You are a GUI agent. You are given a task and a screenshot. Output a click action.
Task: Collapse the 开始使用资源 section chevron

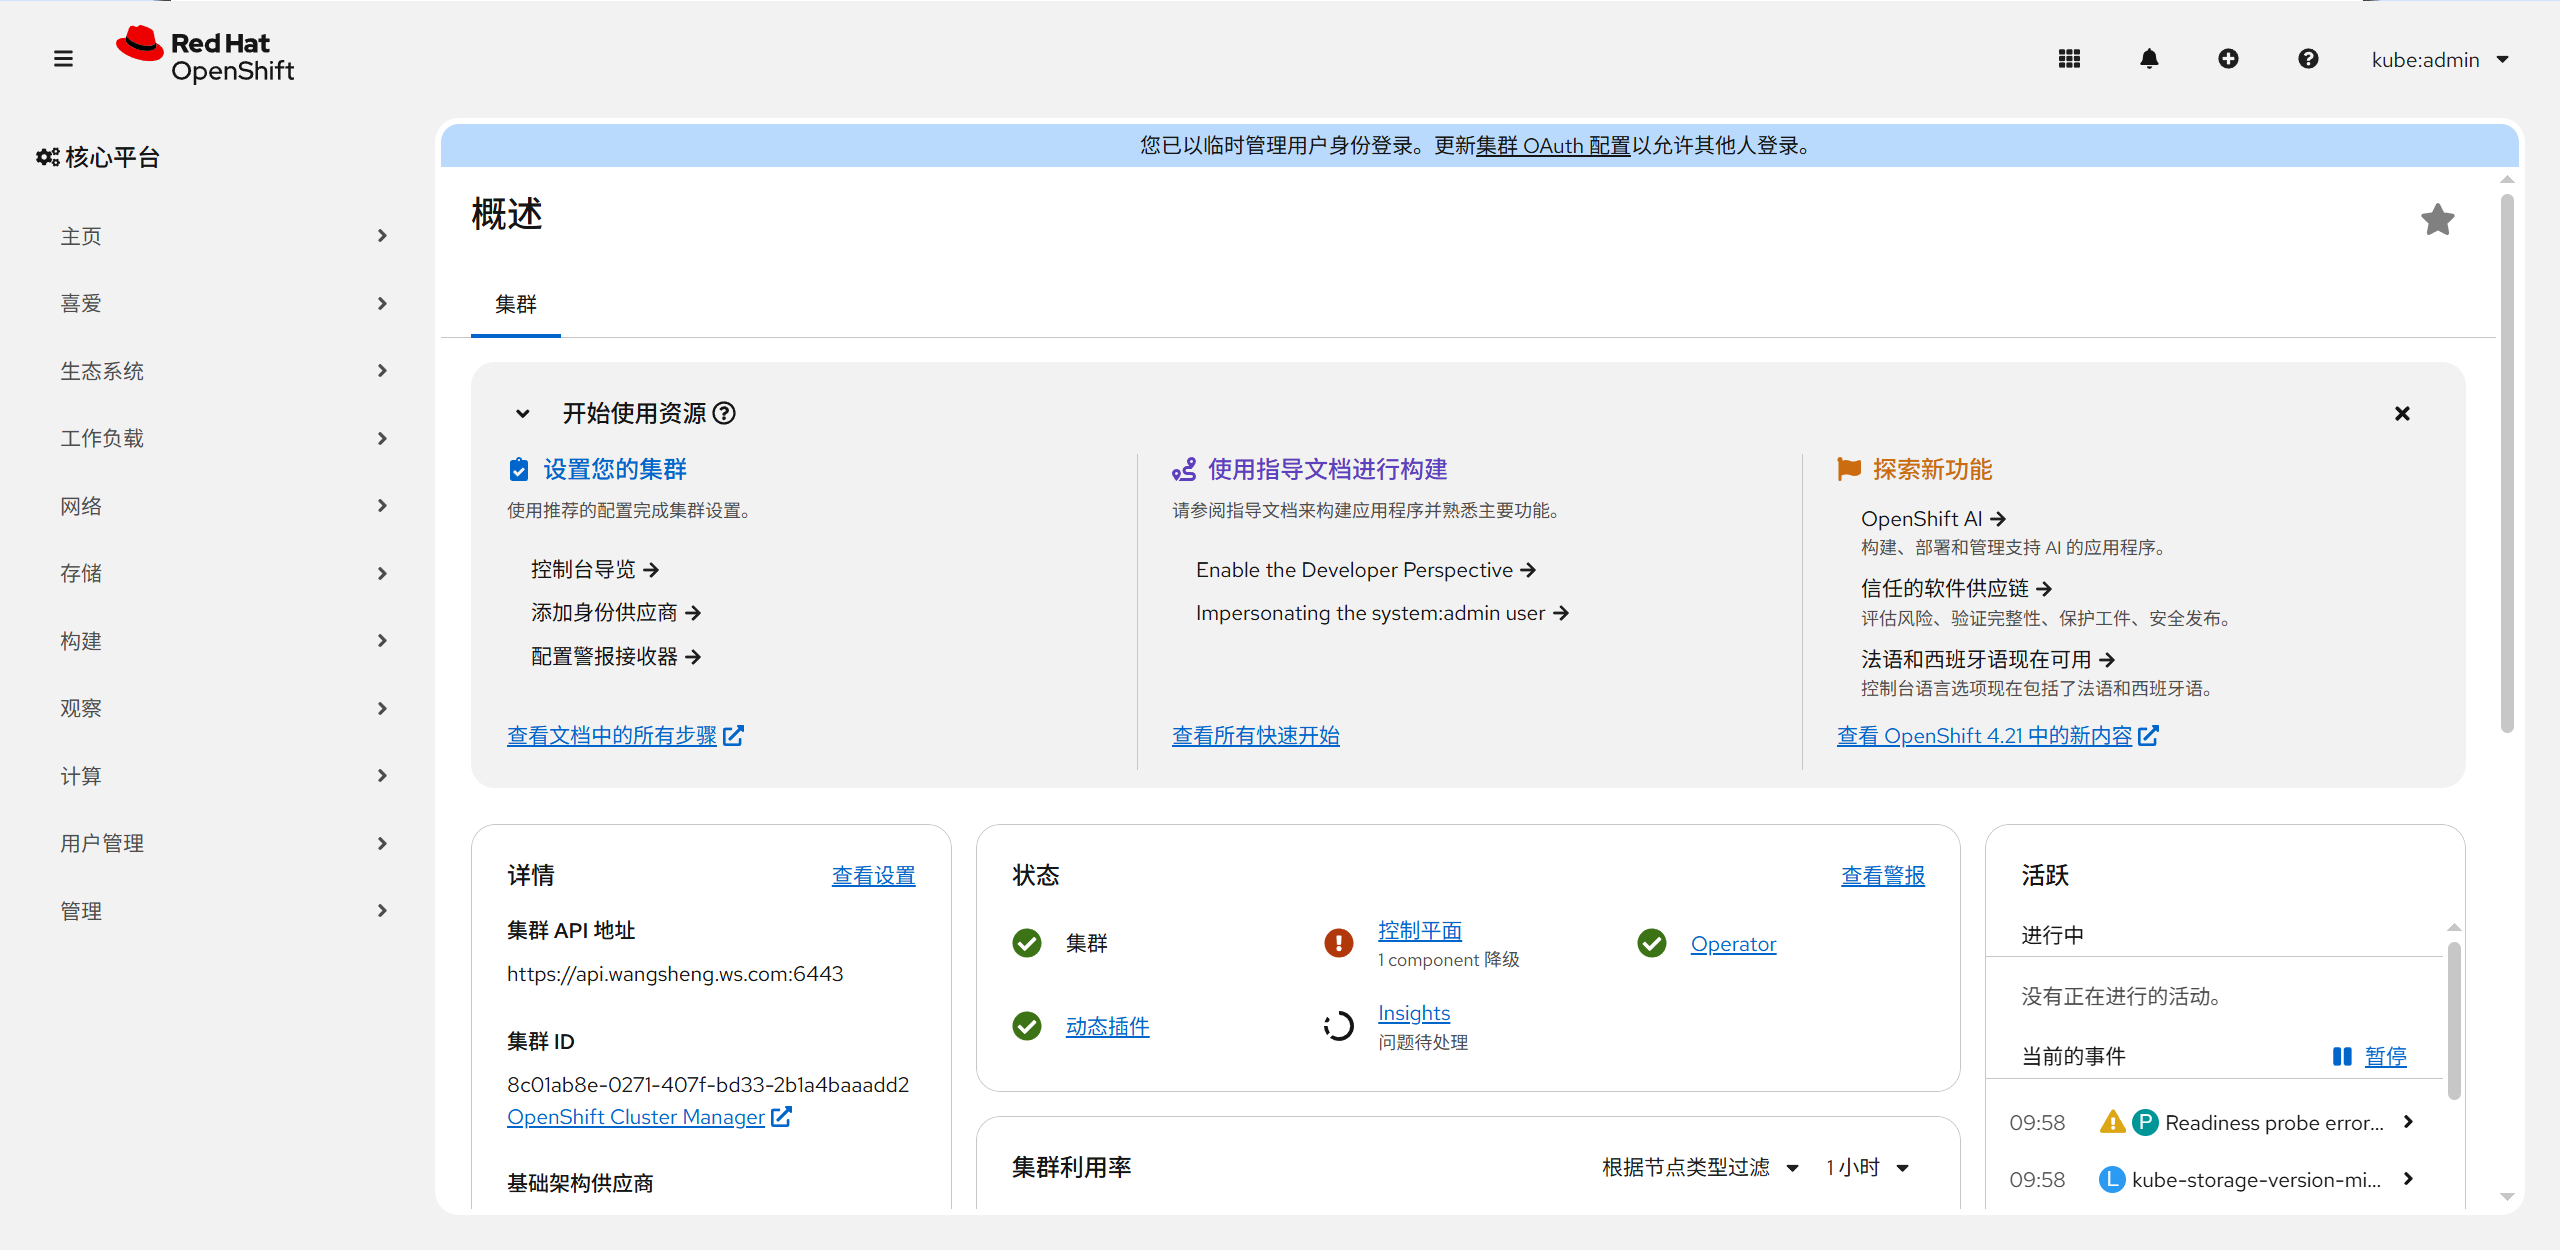(x=522, y=413)
